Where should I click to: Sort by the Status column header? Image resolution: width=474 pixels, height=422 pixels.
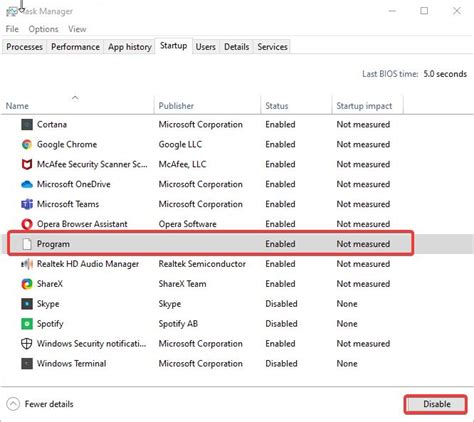[296, 105]
